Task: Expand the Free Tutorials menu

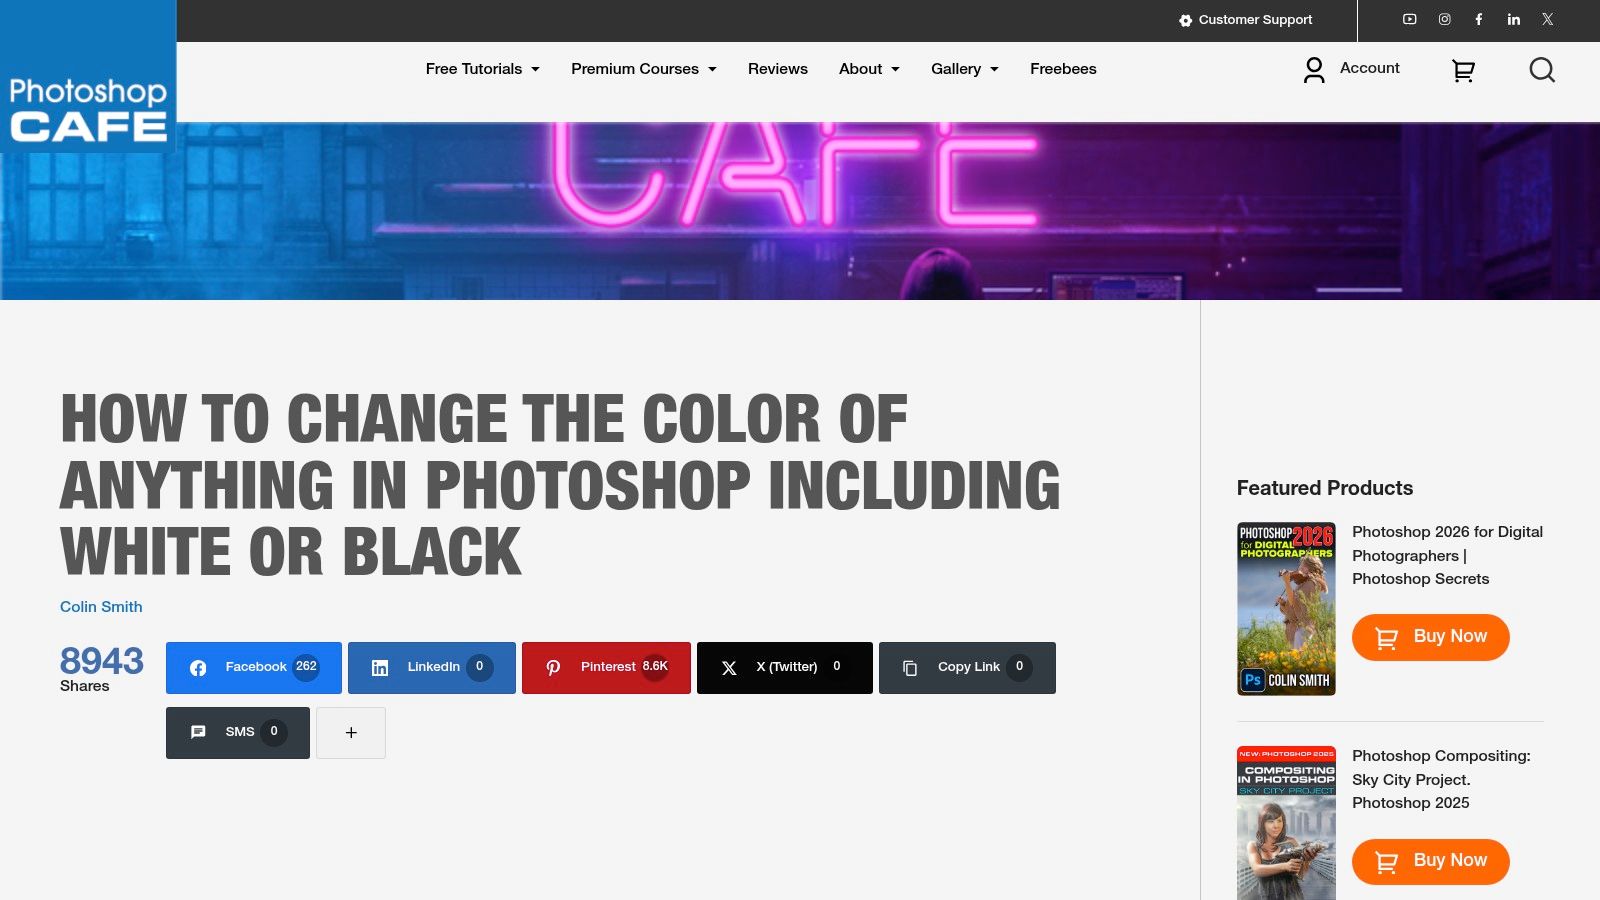Action: [482, 69]
